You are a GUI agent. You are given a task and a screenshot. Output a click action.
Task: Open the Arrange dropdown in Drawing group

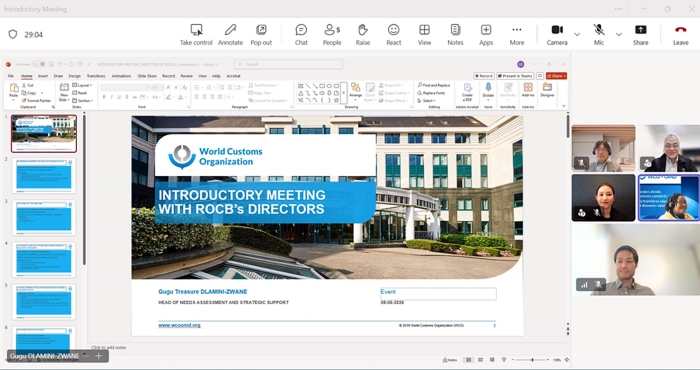(356, 91)
